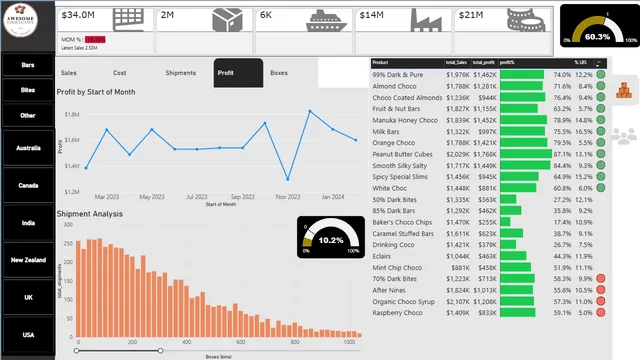640x360 pixels.
Task: Click the Latest Sales 2.53M text
Action: pos(79,48)
